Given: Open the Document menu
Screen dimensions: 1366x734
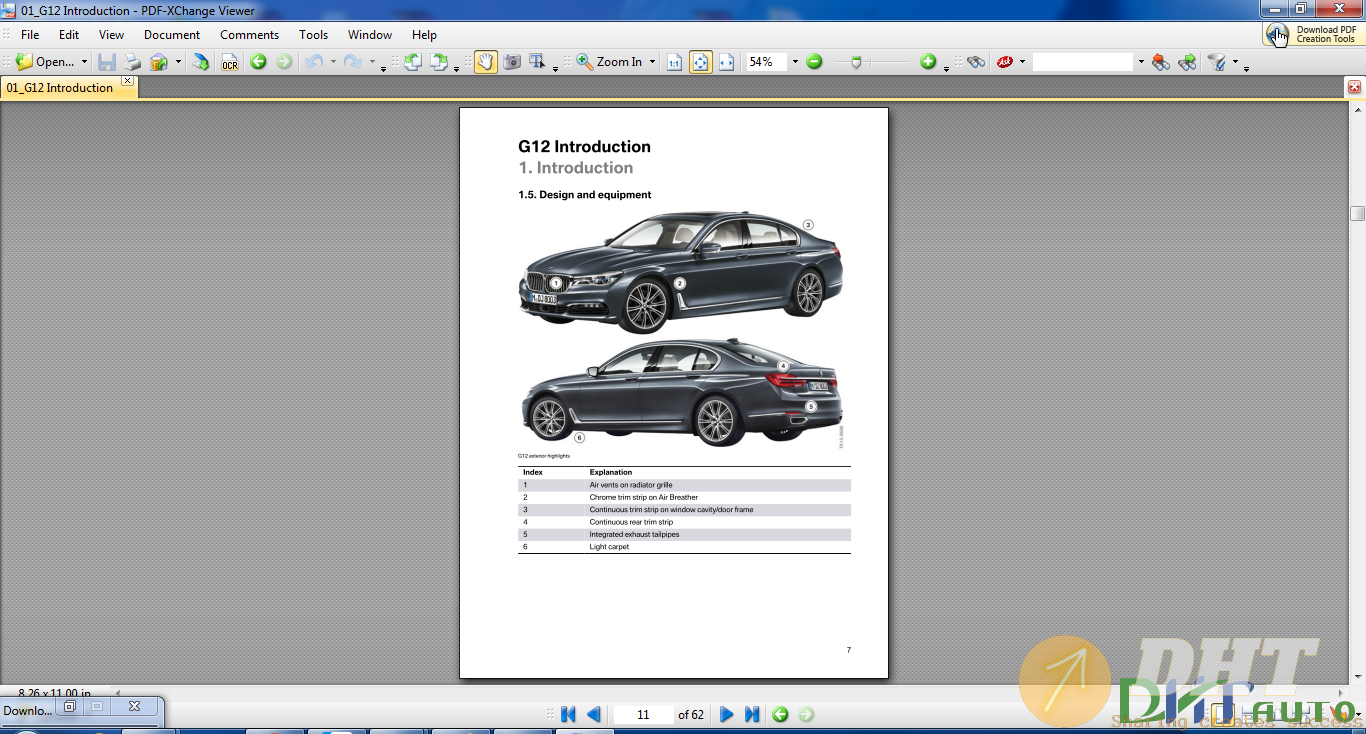Looking at the screenshot, I should point(172,34).
